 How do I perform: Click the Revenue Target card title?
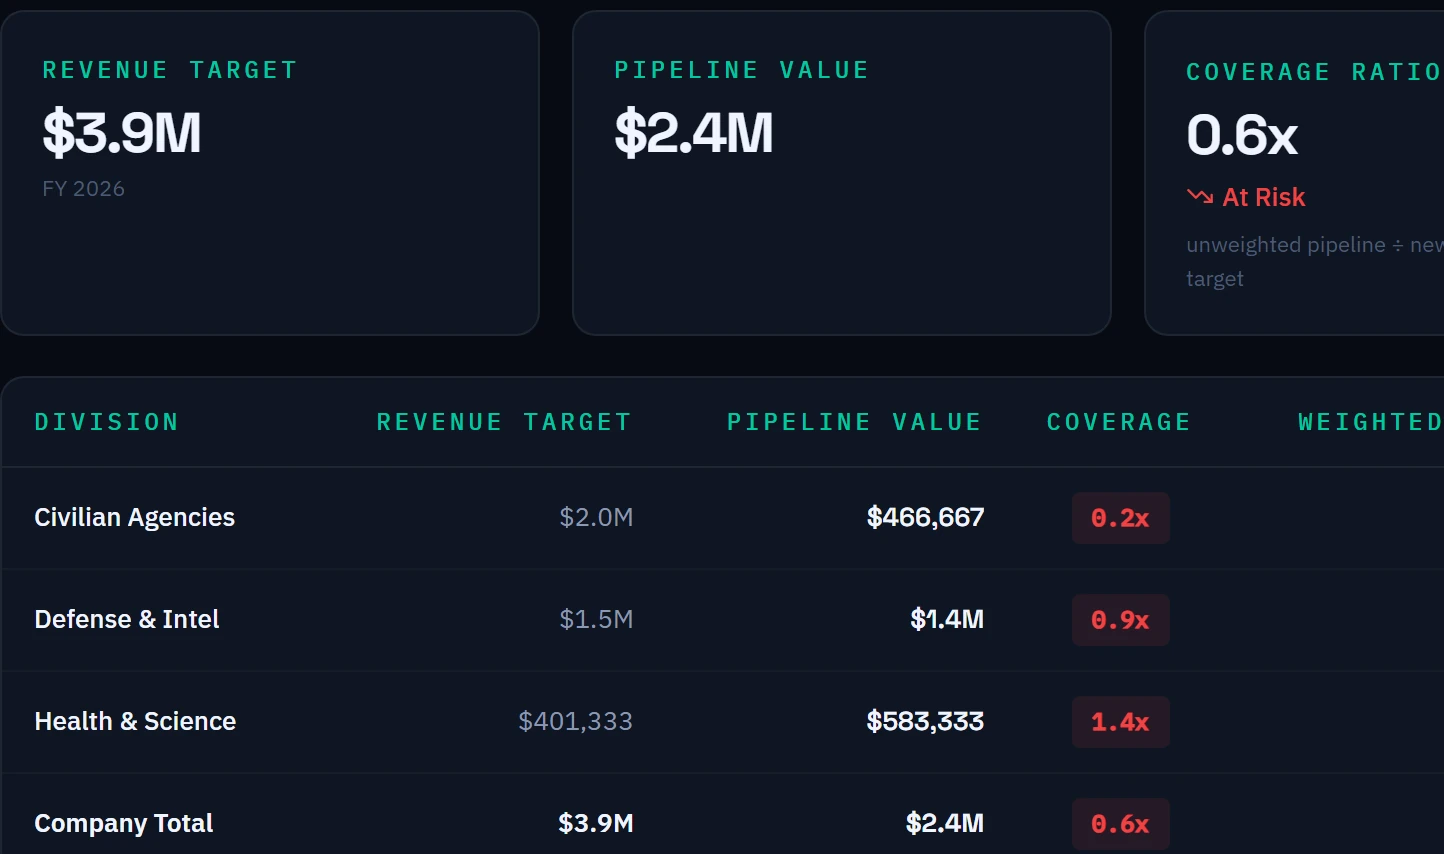tap(170, 70)
